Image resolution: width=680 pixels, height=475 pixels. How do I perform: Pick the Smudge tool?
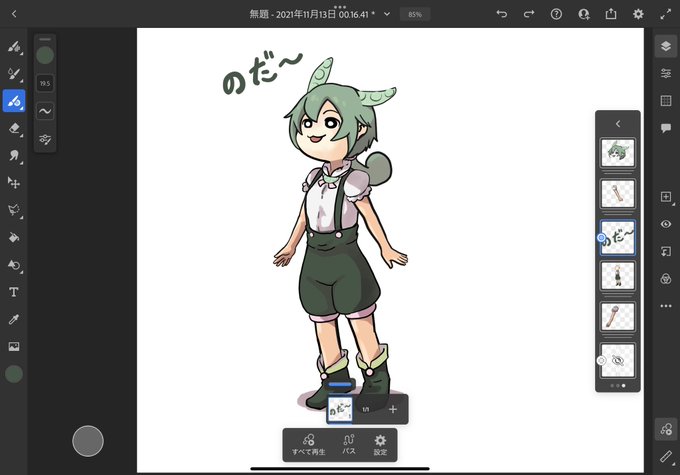point(14,155)
